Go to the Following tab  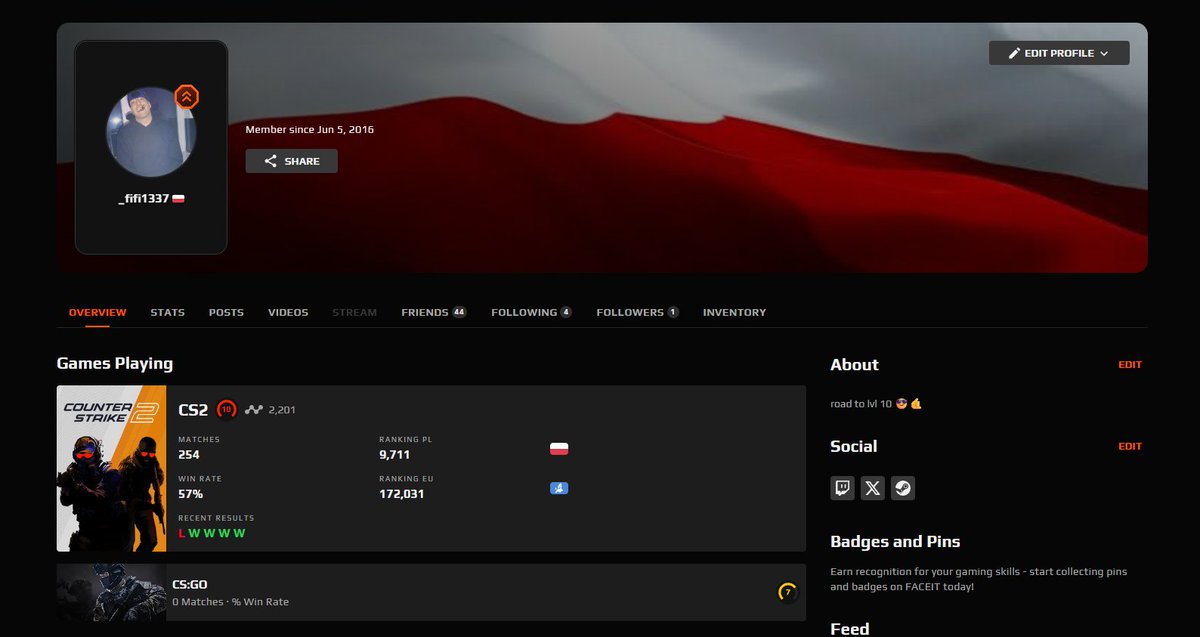point(532,312)
